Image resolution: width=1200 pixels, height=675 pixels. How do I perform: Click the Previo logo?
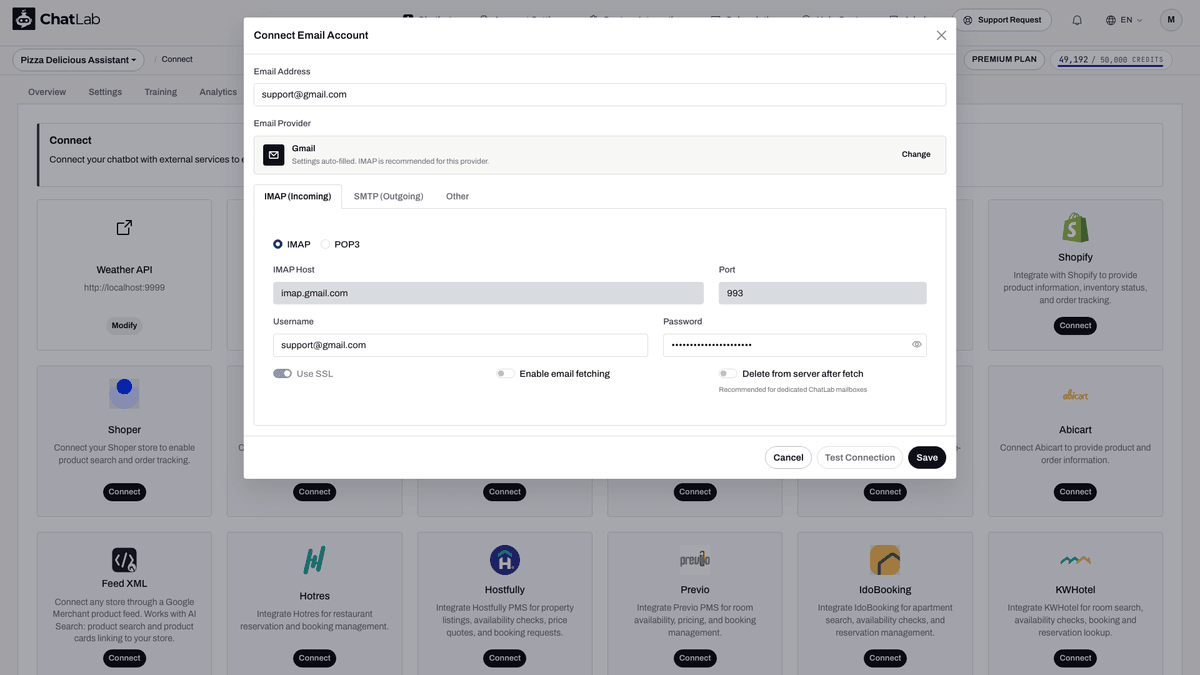pyautogui.click(x=695, y=559)
